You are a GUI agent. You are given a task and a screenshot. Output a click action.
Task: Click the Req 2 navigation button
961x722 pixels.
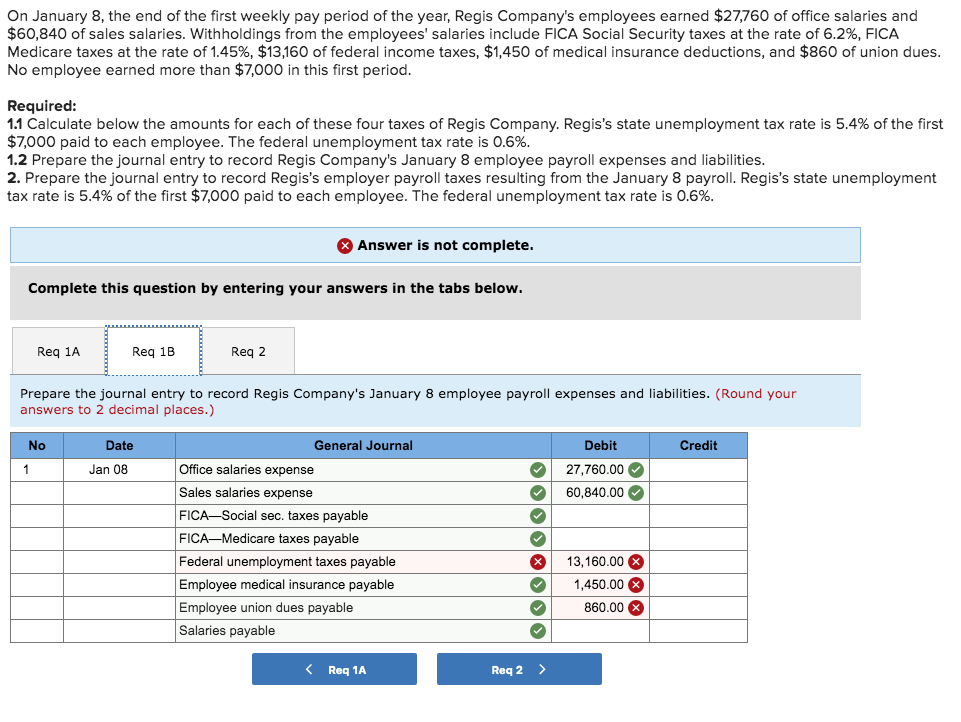519,668
